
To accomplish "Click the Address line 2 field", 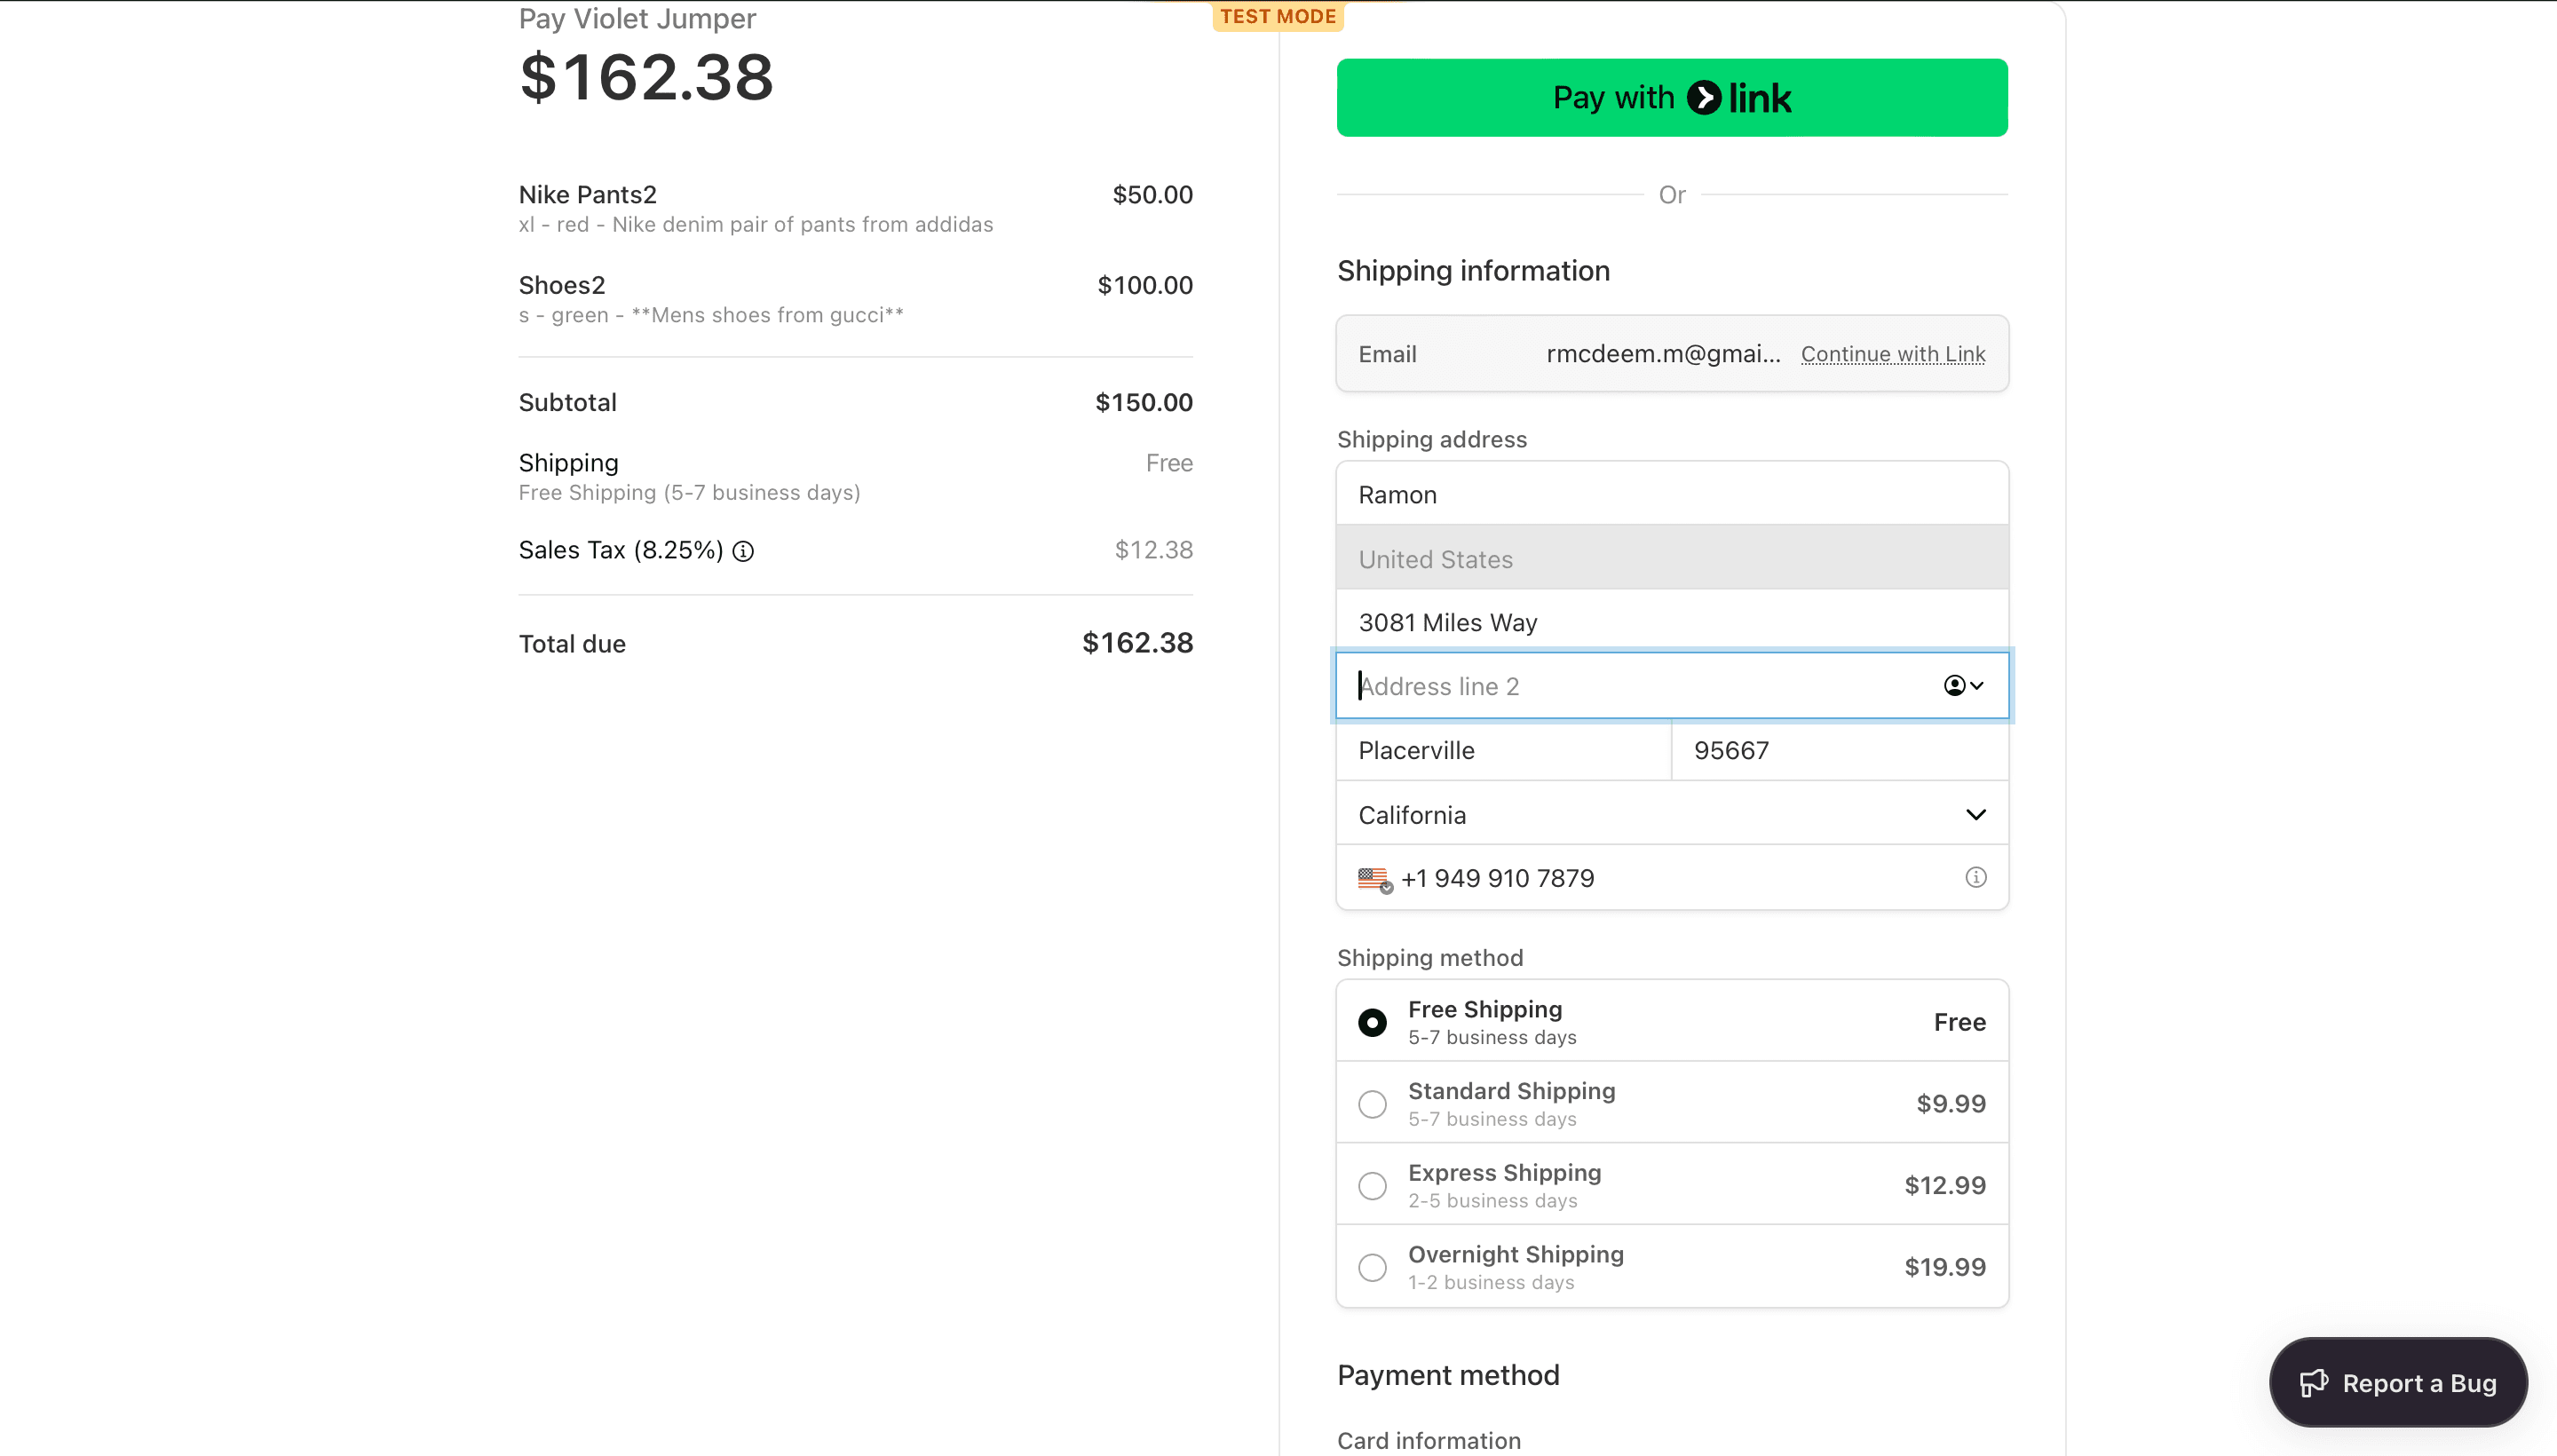I will click(1640, 686).
